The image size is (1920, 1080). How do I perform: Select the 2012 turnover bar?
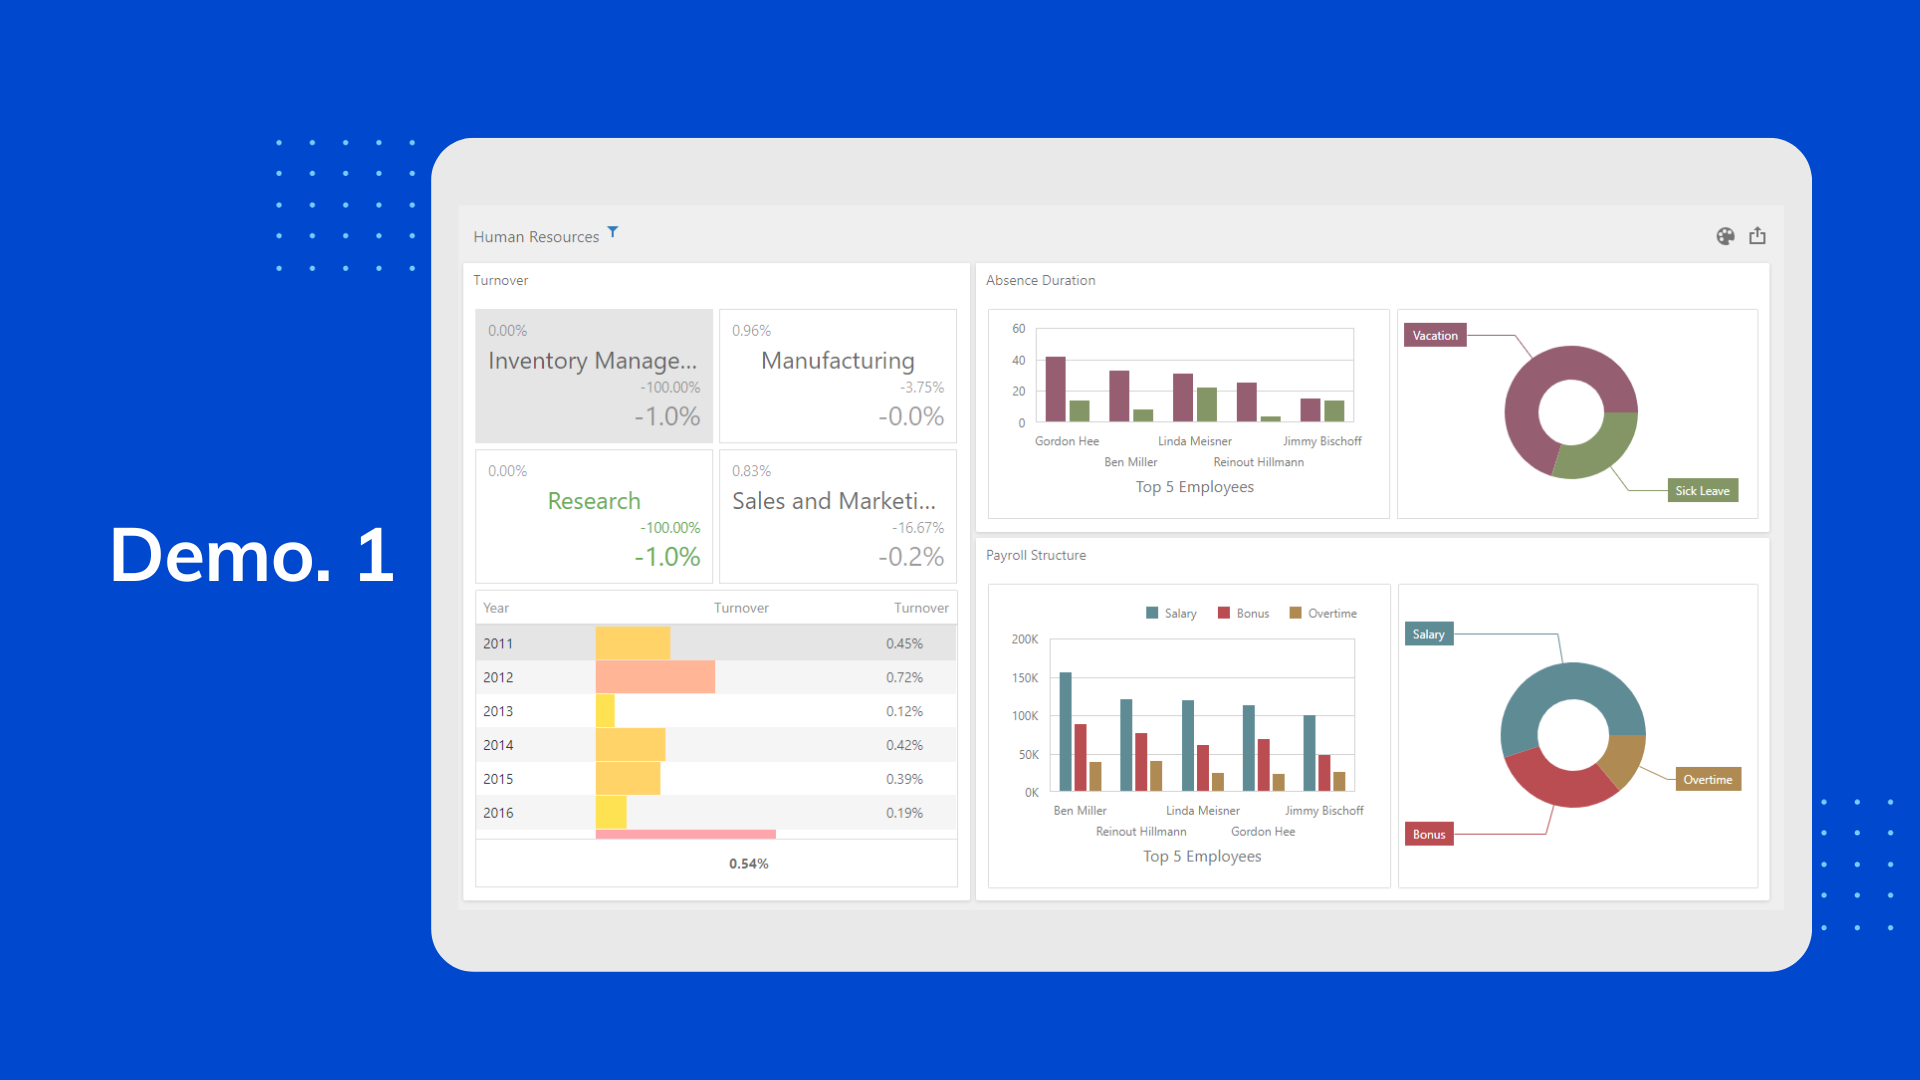[x=655, y=677]
